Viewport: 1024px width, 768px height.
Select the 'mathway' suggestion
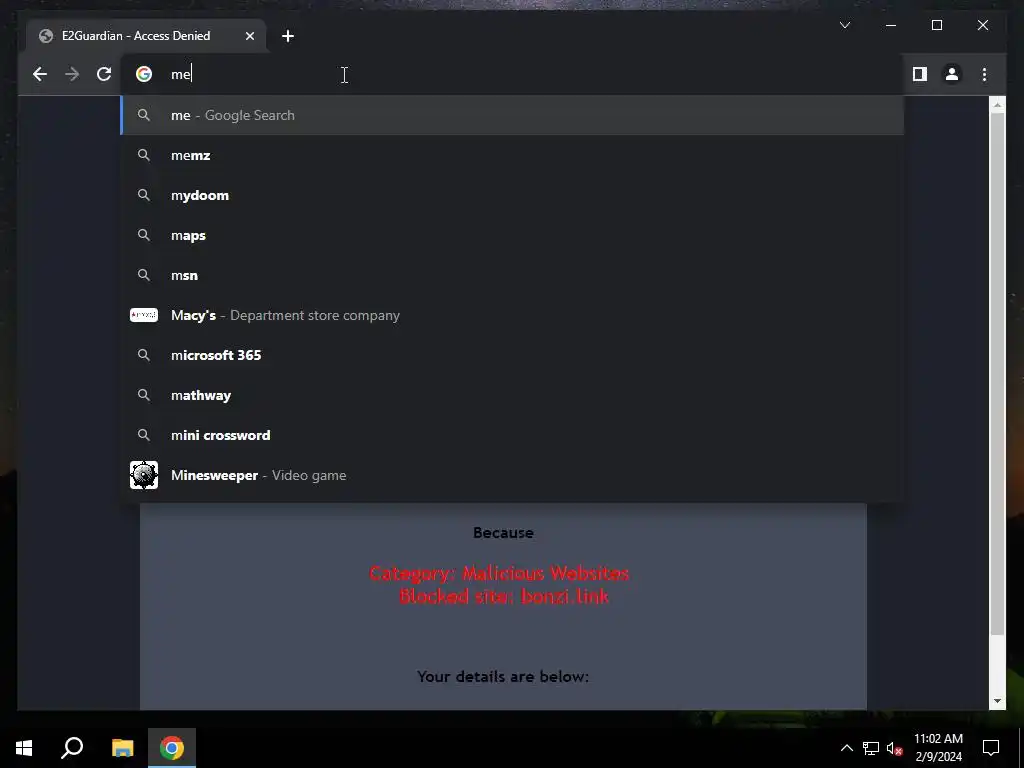[x=513, y=395]
